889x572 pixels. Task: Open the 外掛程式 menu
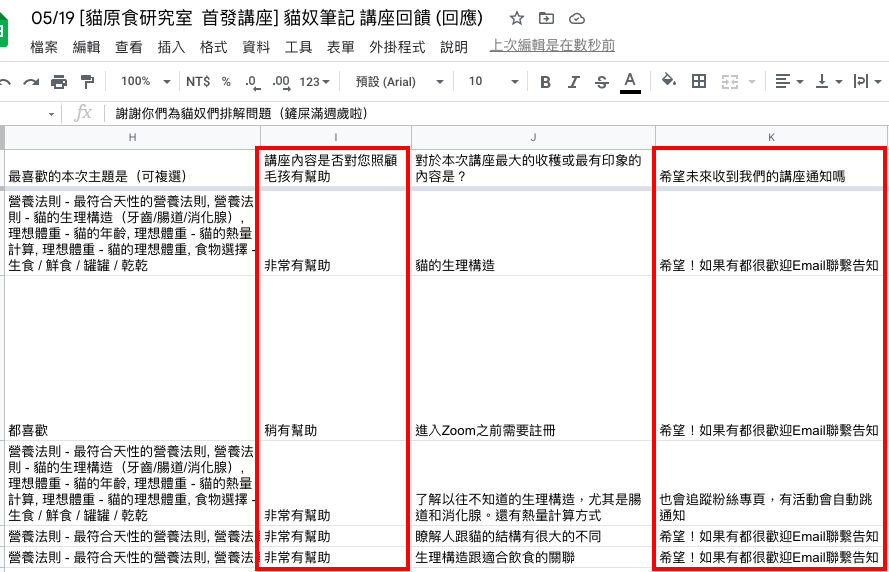(x=397, y=47)
